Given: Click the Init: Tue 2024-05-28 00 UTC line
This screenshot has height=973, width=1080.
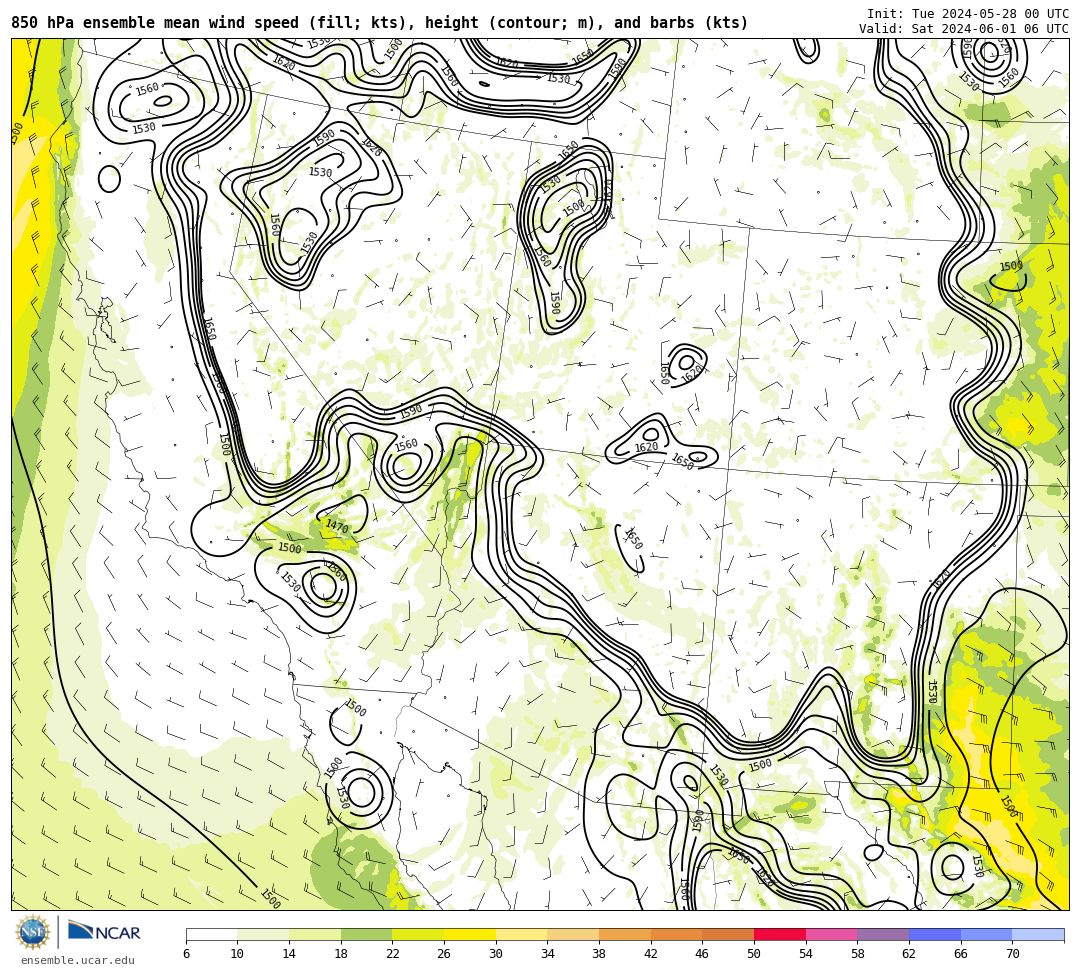Looking at the screenshot, I should [x=968, y=14].
